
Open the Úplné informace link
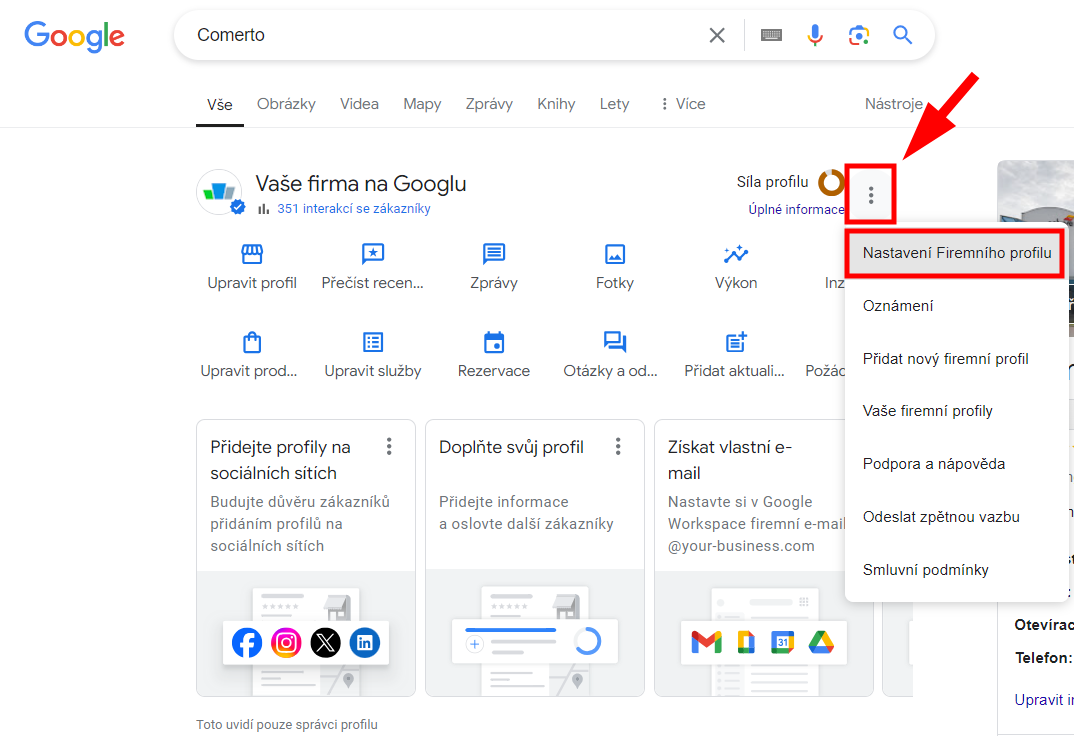pos(796,210)
